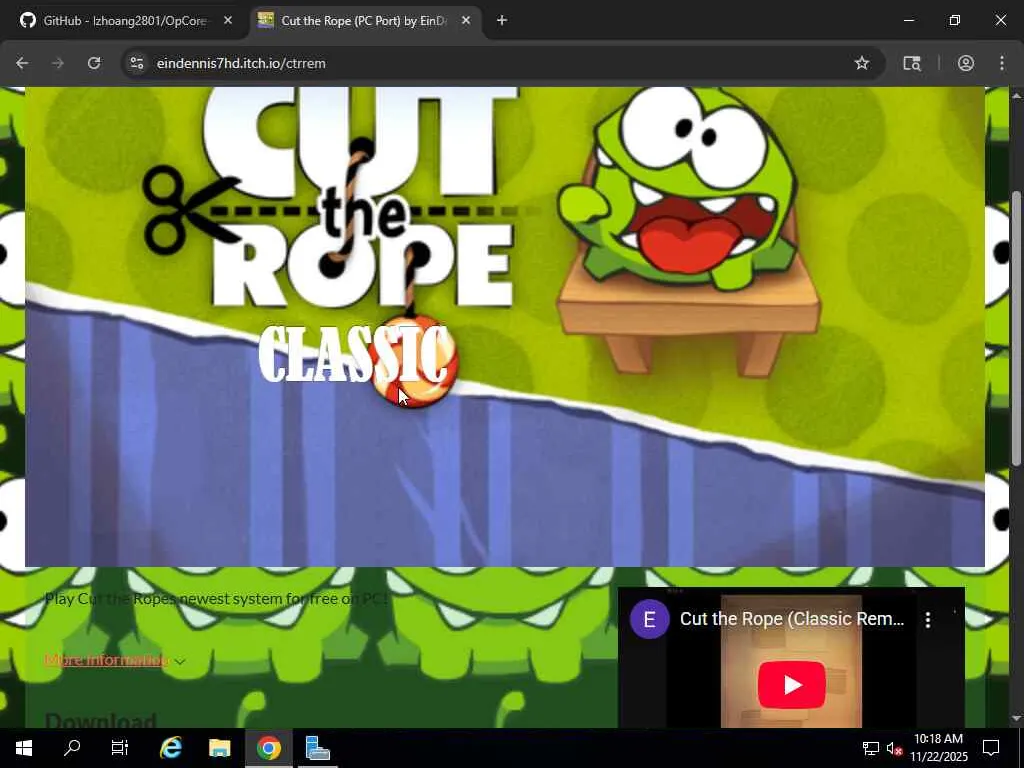Open Chrome three-dot menu
Screen dimensions: 1024x768
1002,63
